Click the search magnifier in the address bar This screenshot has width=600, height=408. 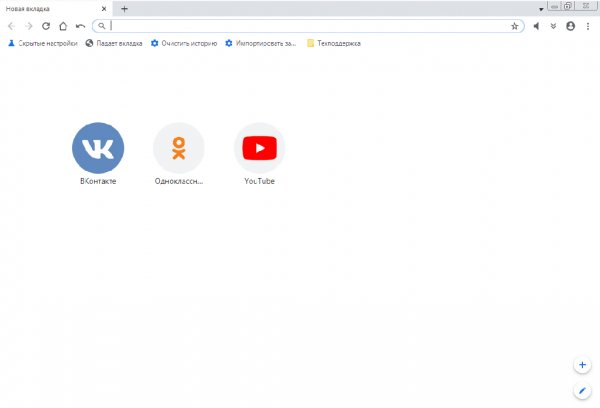click(101, 26)
